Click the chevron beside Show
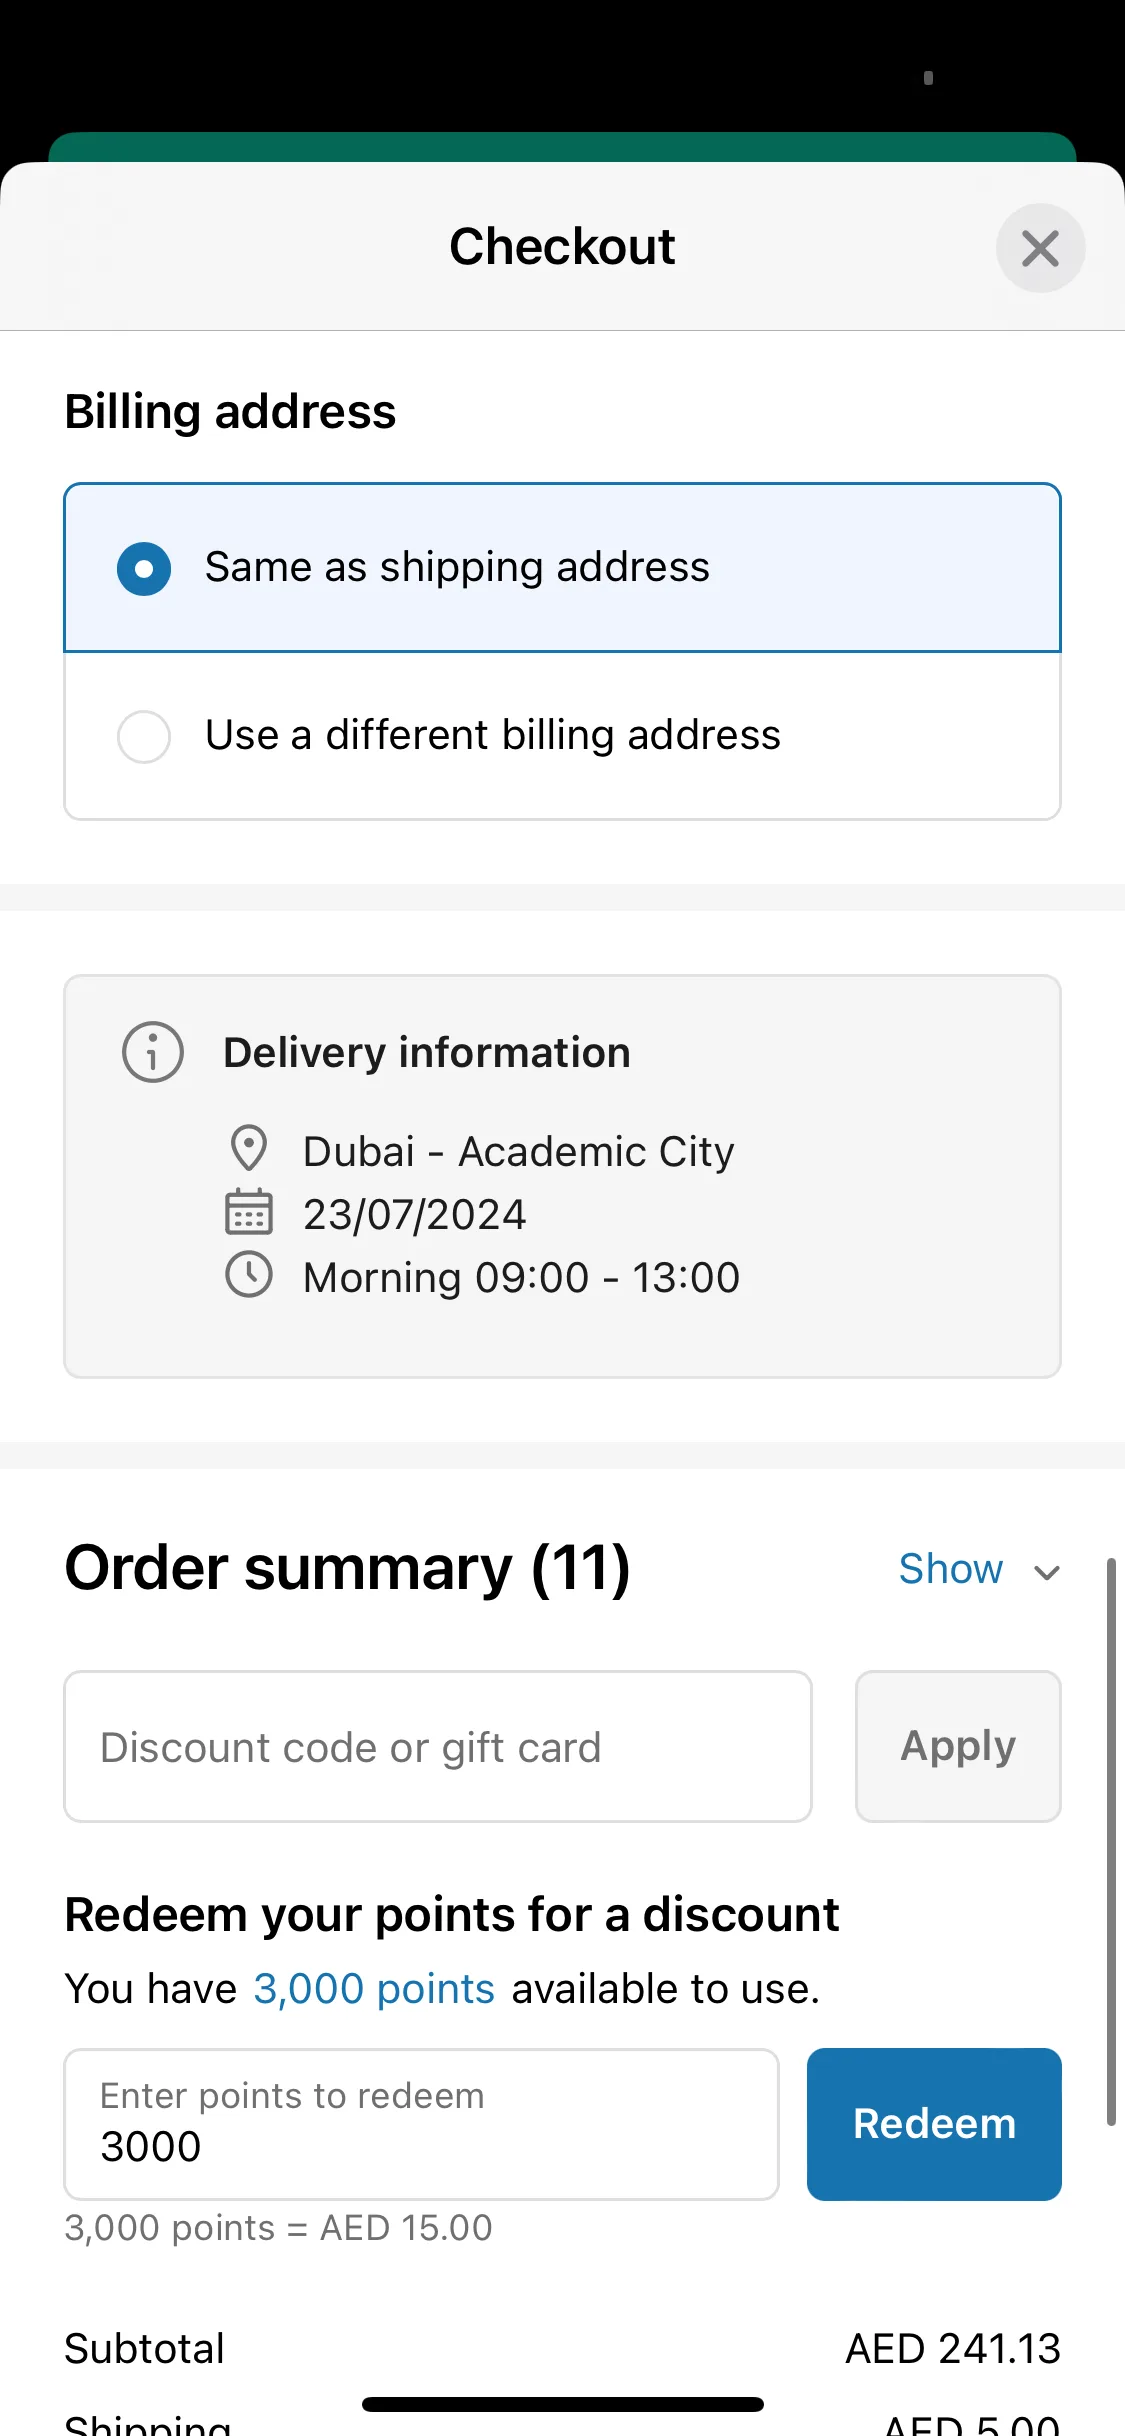The height and width of the screenshot is (2436, 1125). click(1047, 1573)
